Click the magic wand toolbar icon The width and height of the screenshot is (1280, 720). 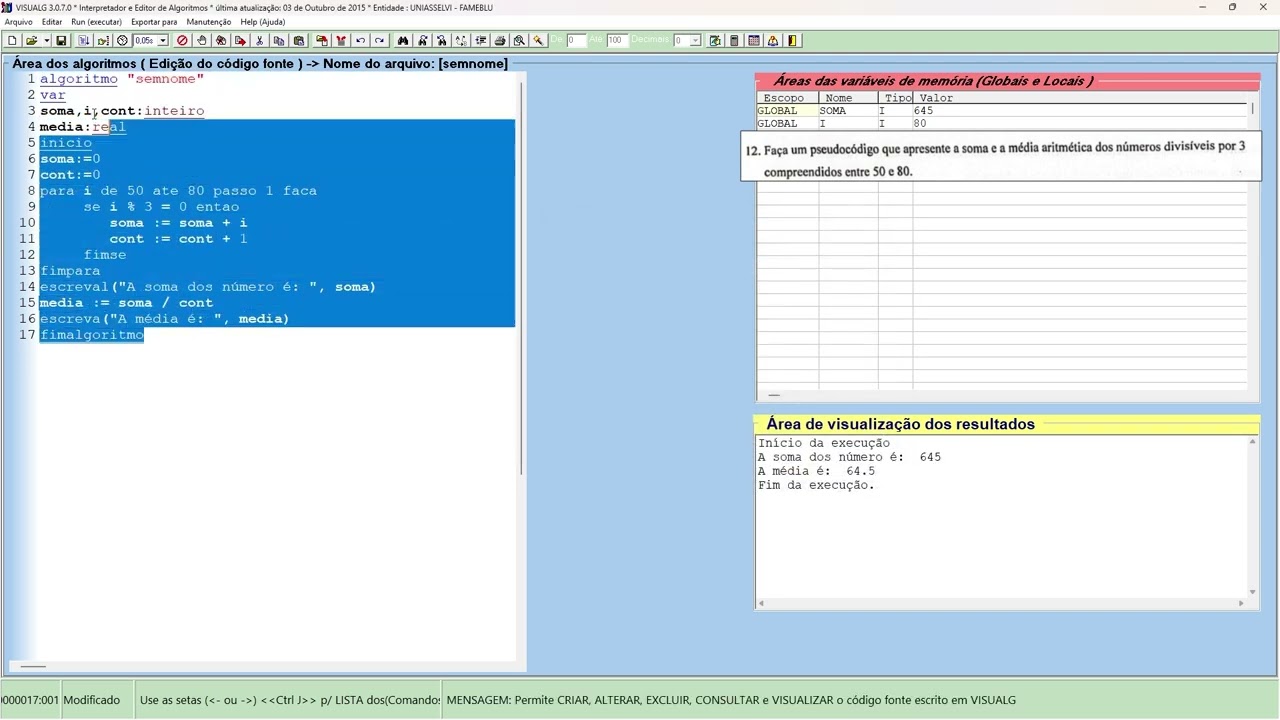(538, 41)
